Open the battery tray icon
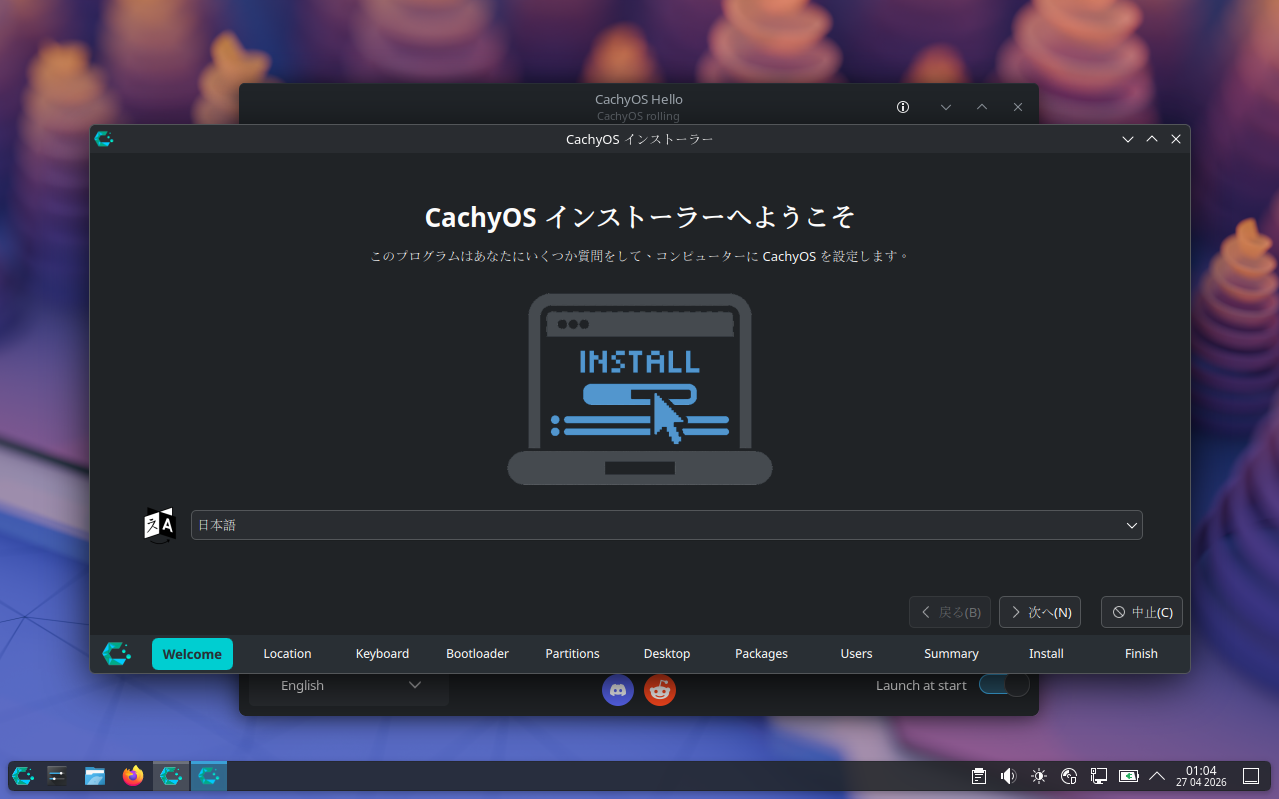Viewport: 1279px width, 799px height. coord(1129,776)
